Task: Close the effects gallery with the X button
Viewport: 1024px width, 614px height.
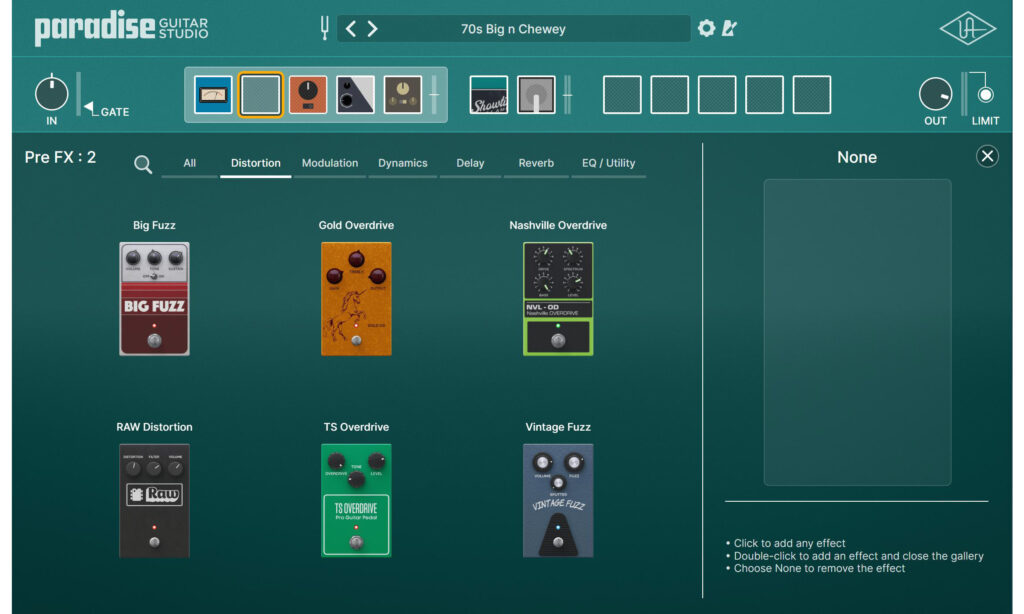Action: pos(987,156)
